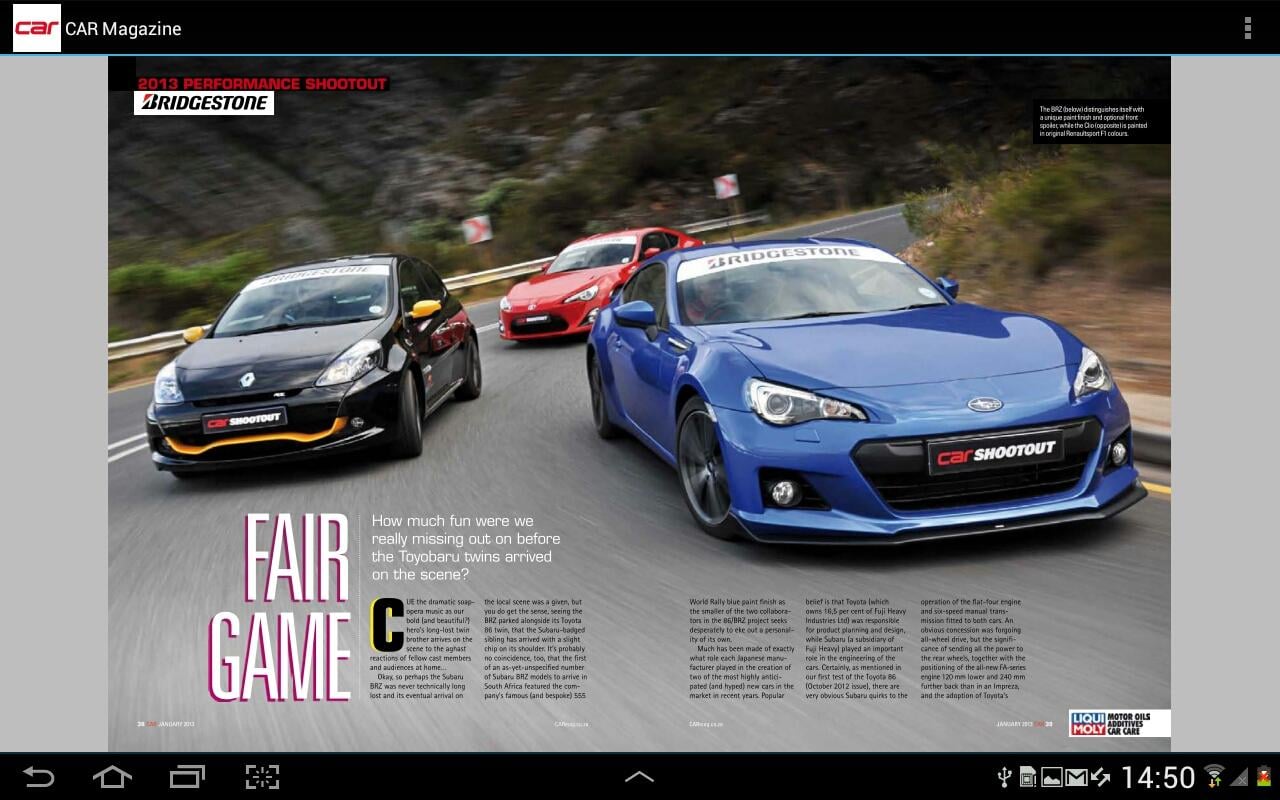
Task: Tap the battery indicator icon
Action: coord(1263,776)
